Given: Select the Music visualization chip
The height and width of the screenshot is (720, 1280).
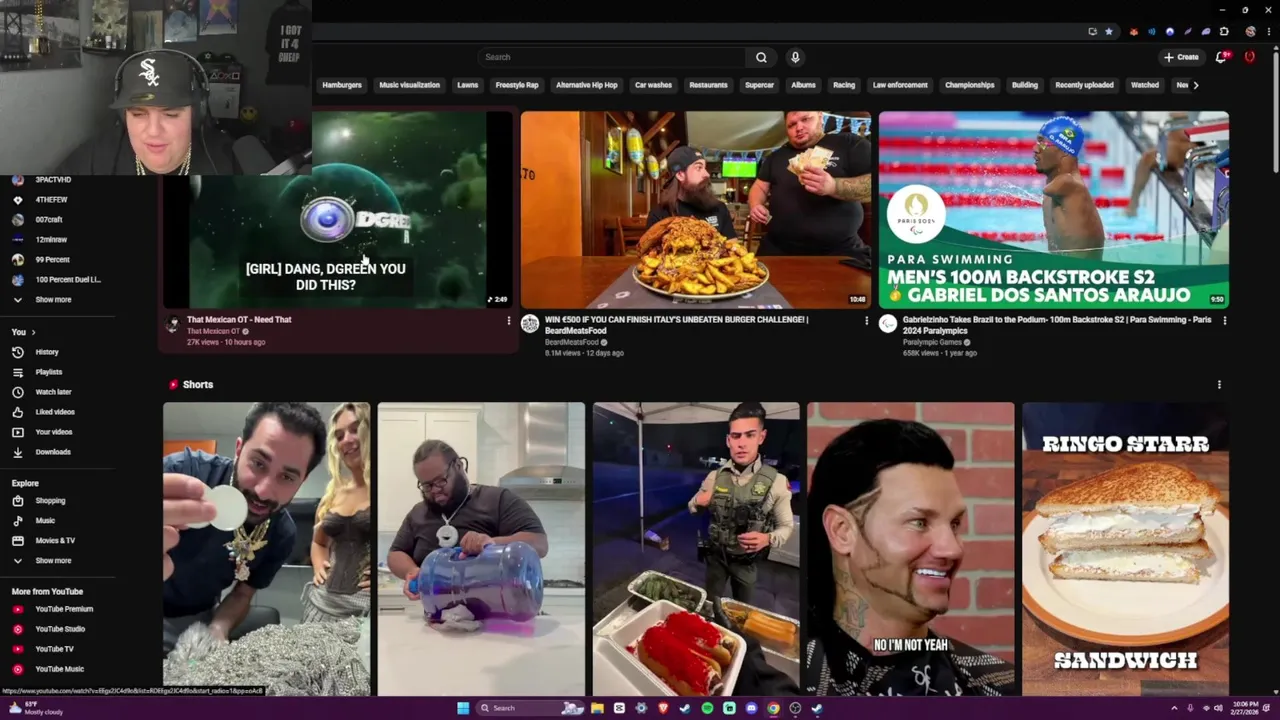Looking at the screenshot, I should tap(409, 85).
